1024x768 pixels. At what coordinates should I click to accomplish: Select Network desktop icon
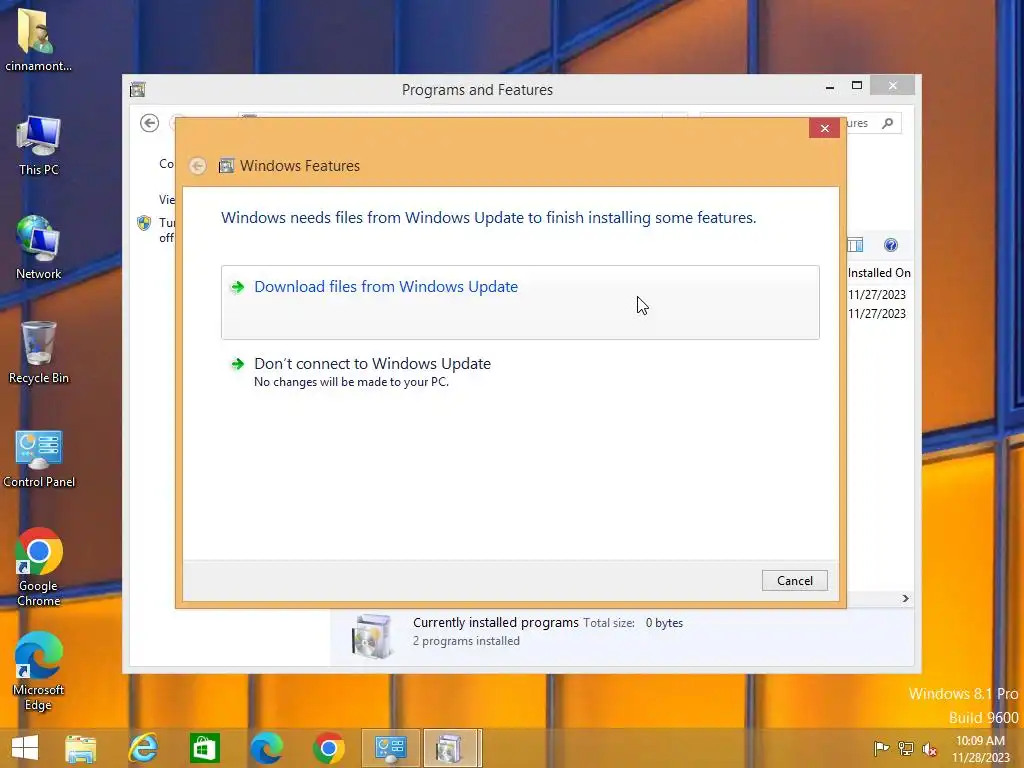[39, 248]
